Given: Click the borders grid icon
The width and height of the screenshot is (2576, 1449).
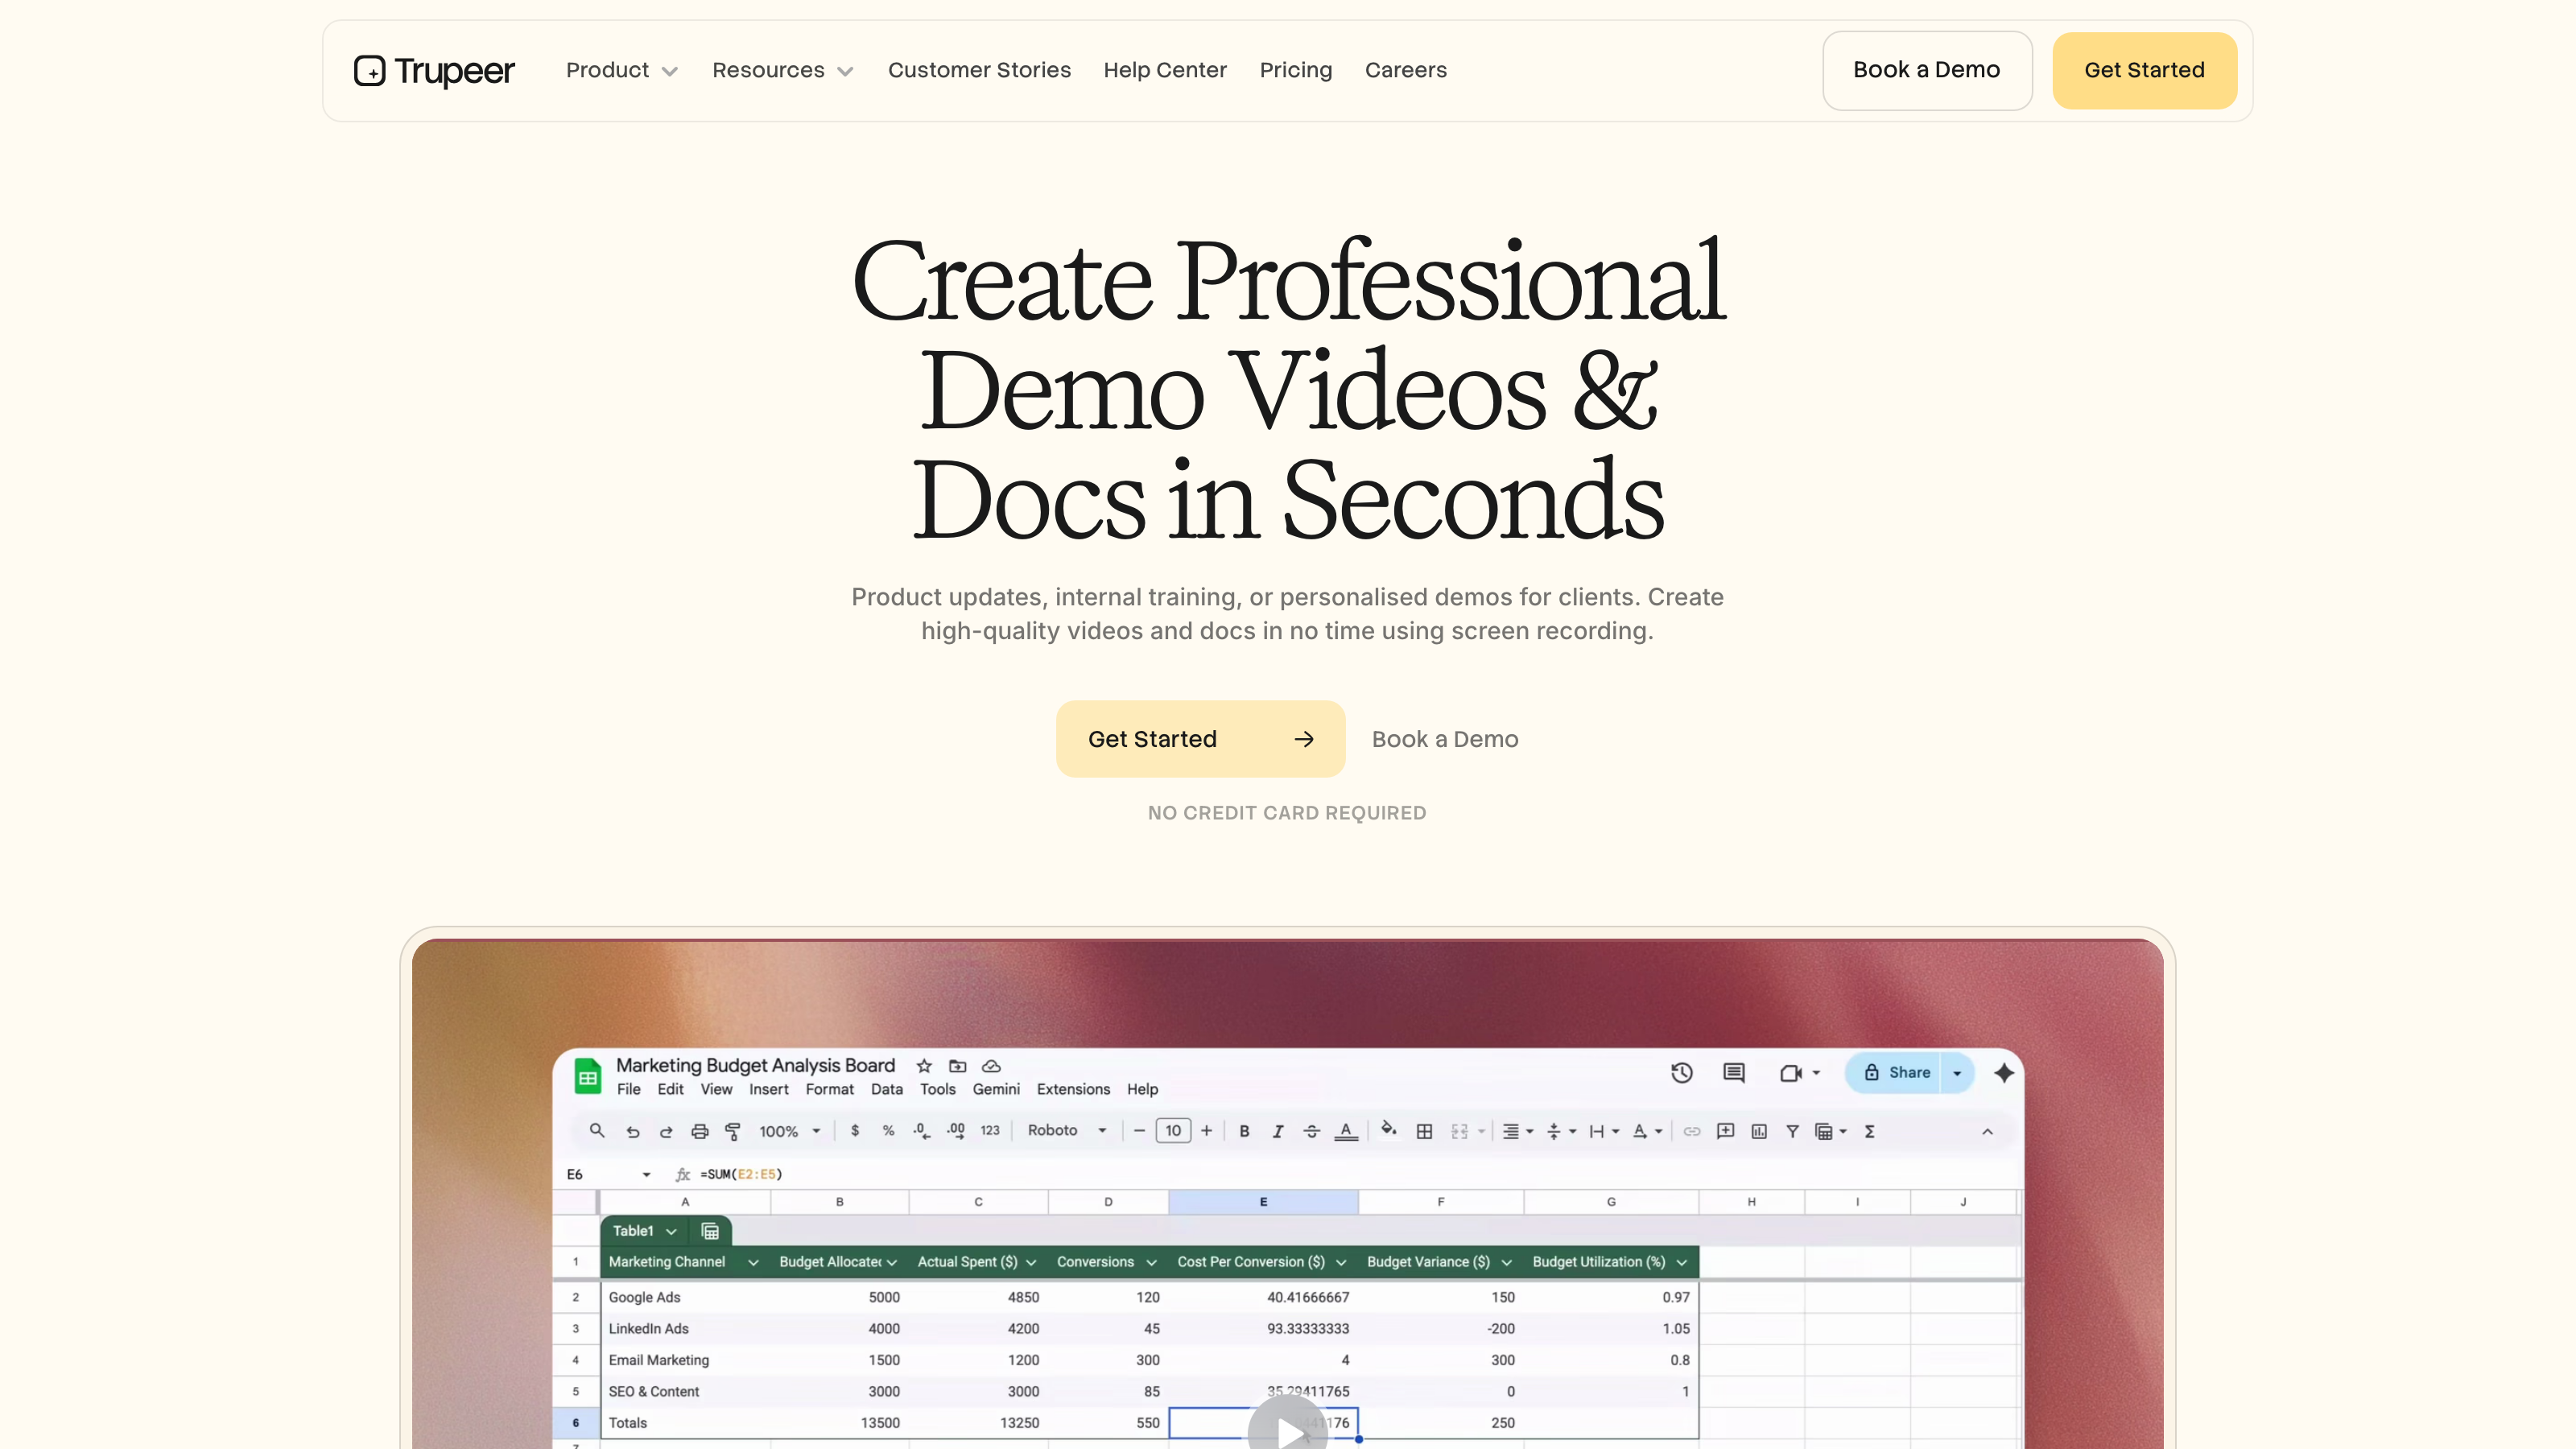Looking at the screenshot, I should [x=1424, y=1131].
